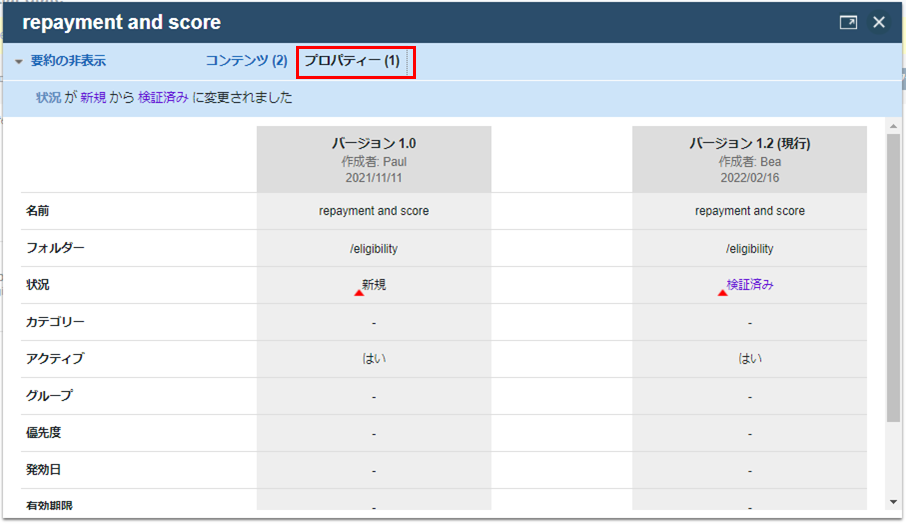Click the 有効期限 row label
The height and width of the screenshot is (525, 906).
tap(49, 505)
